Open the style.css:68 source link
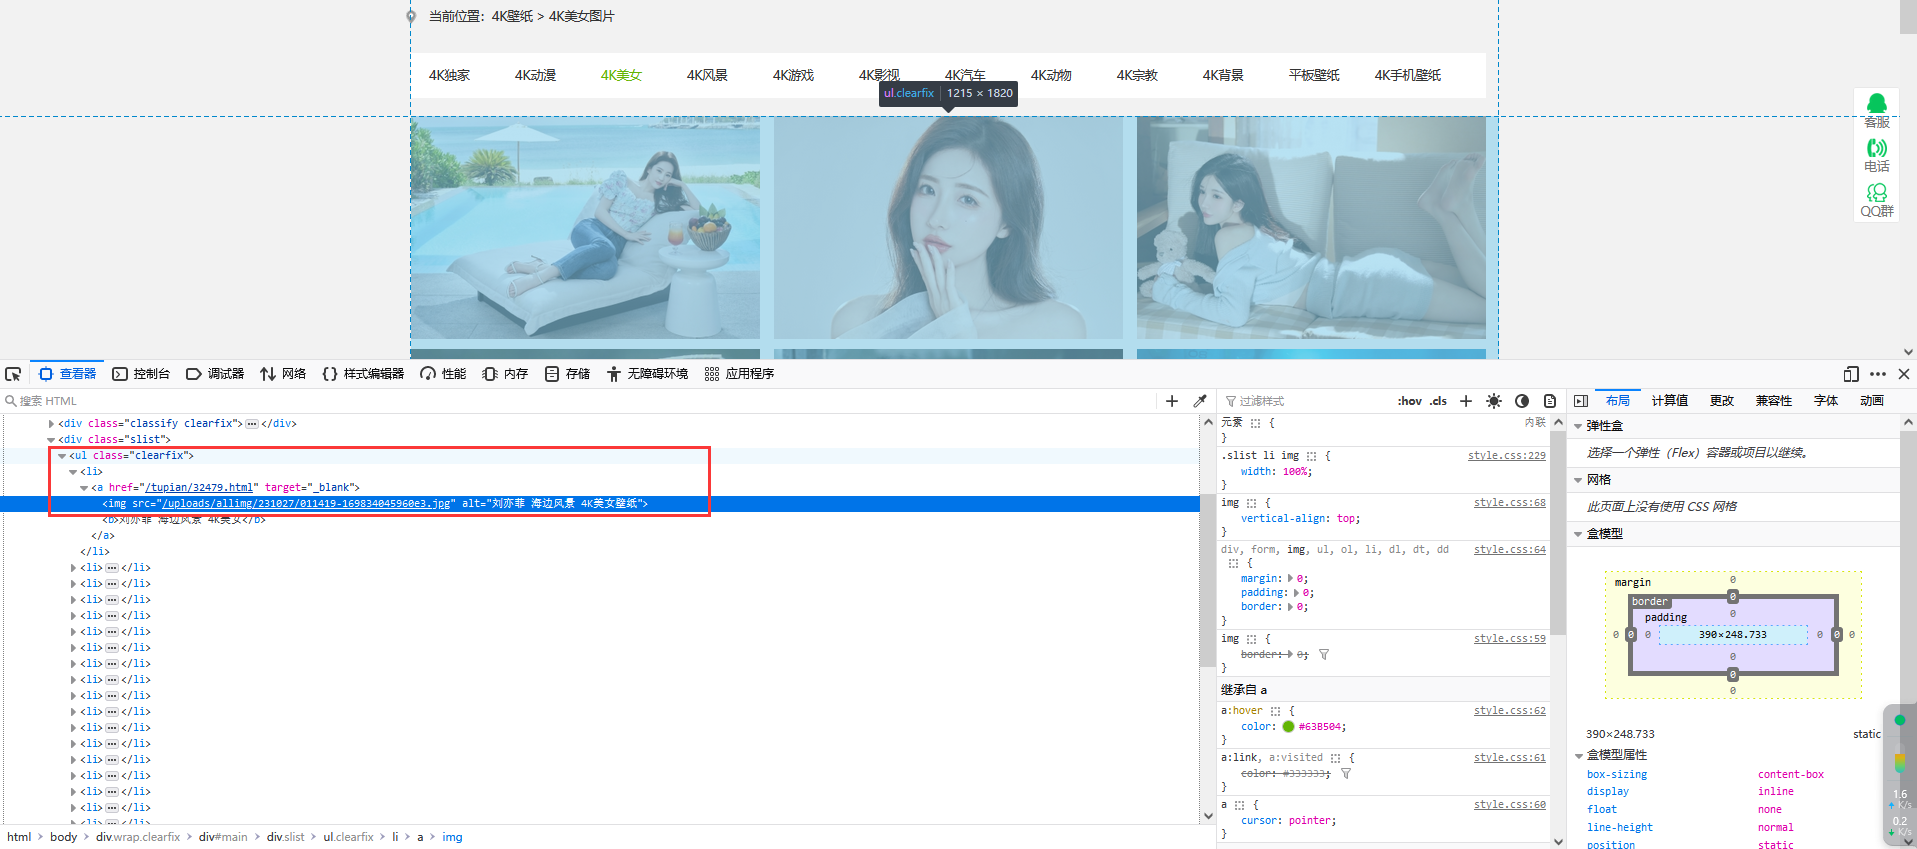This screenshot has height=849, width=1917. [x=1510, y=503]
